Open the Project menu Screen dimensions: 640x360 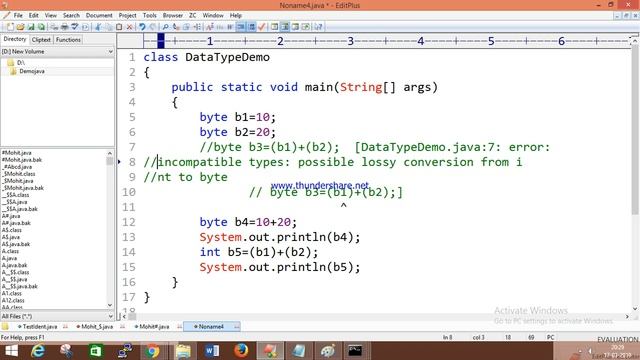(x=127, y=15)
